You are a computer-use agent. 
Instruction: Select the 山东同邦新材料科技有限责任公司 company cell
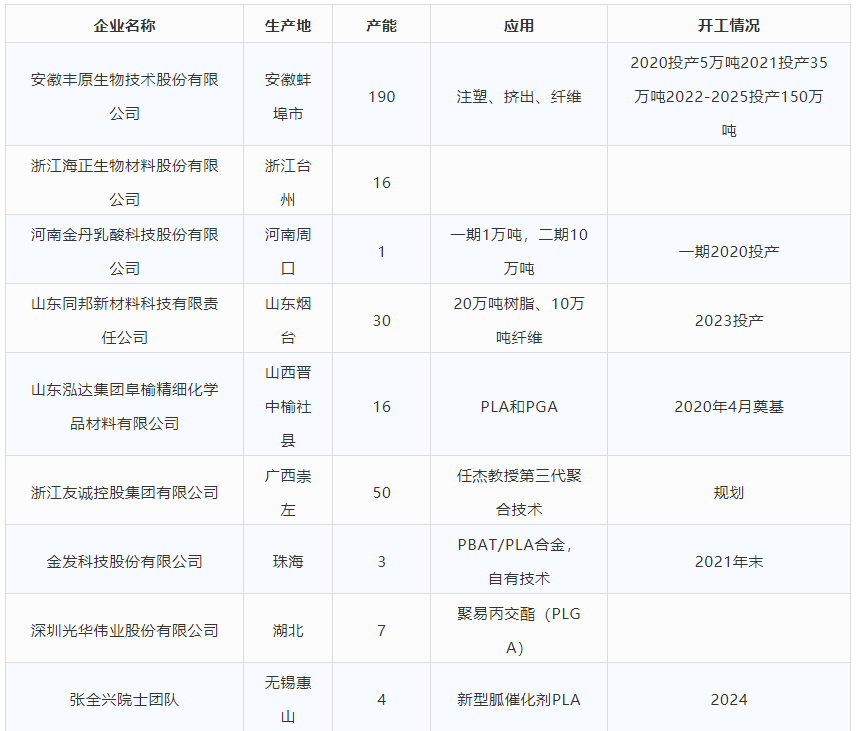125,320
